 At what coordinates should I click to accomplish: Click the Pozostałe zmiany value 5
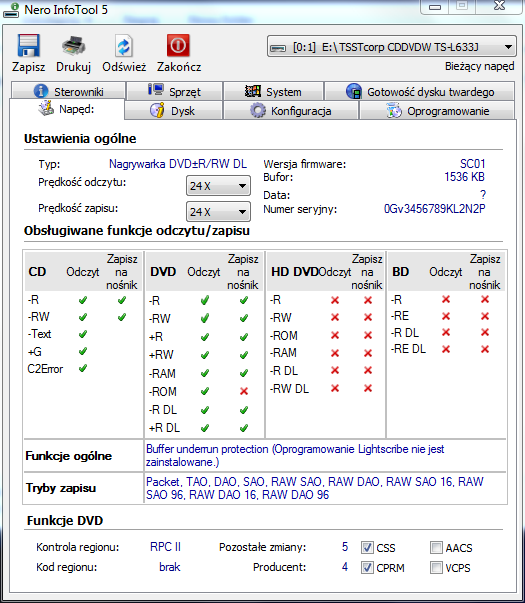[x=345, y=547]
